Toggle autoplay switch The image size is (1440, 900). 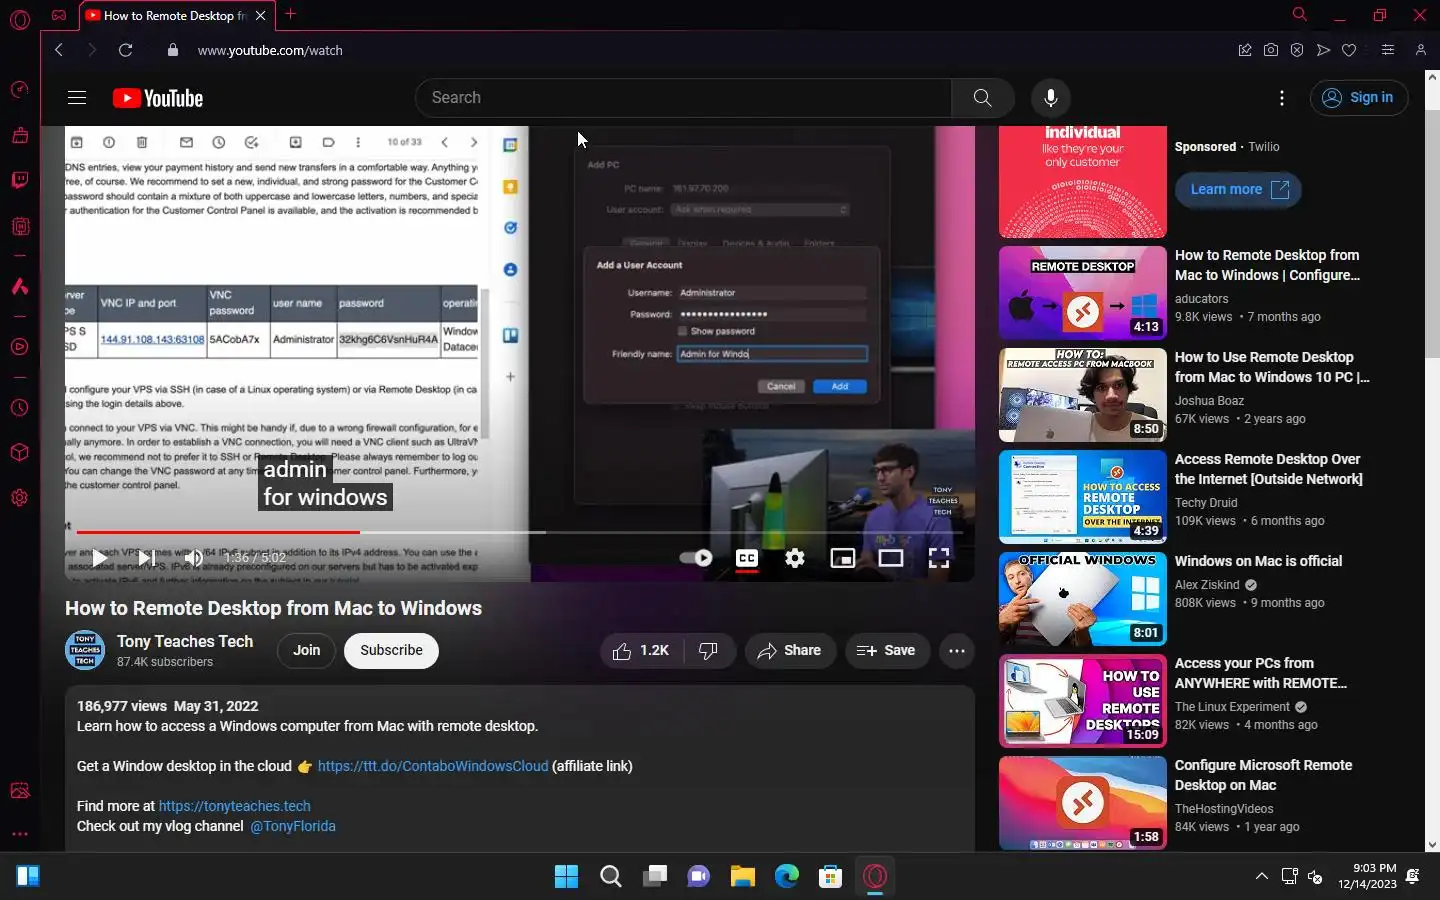[696, 558]
